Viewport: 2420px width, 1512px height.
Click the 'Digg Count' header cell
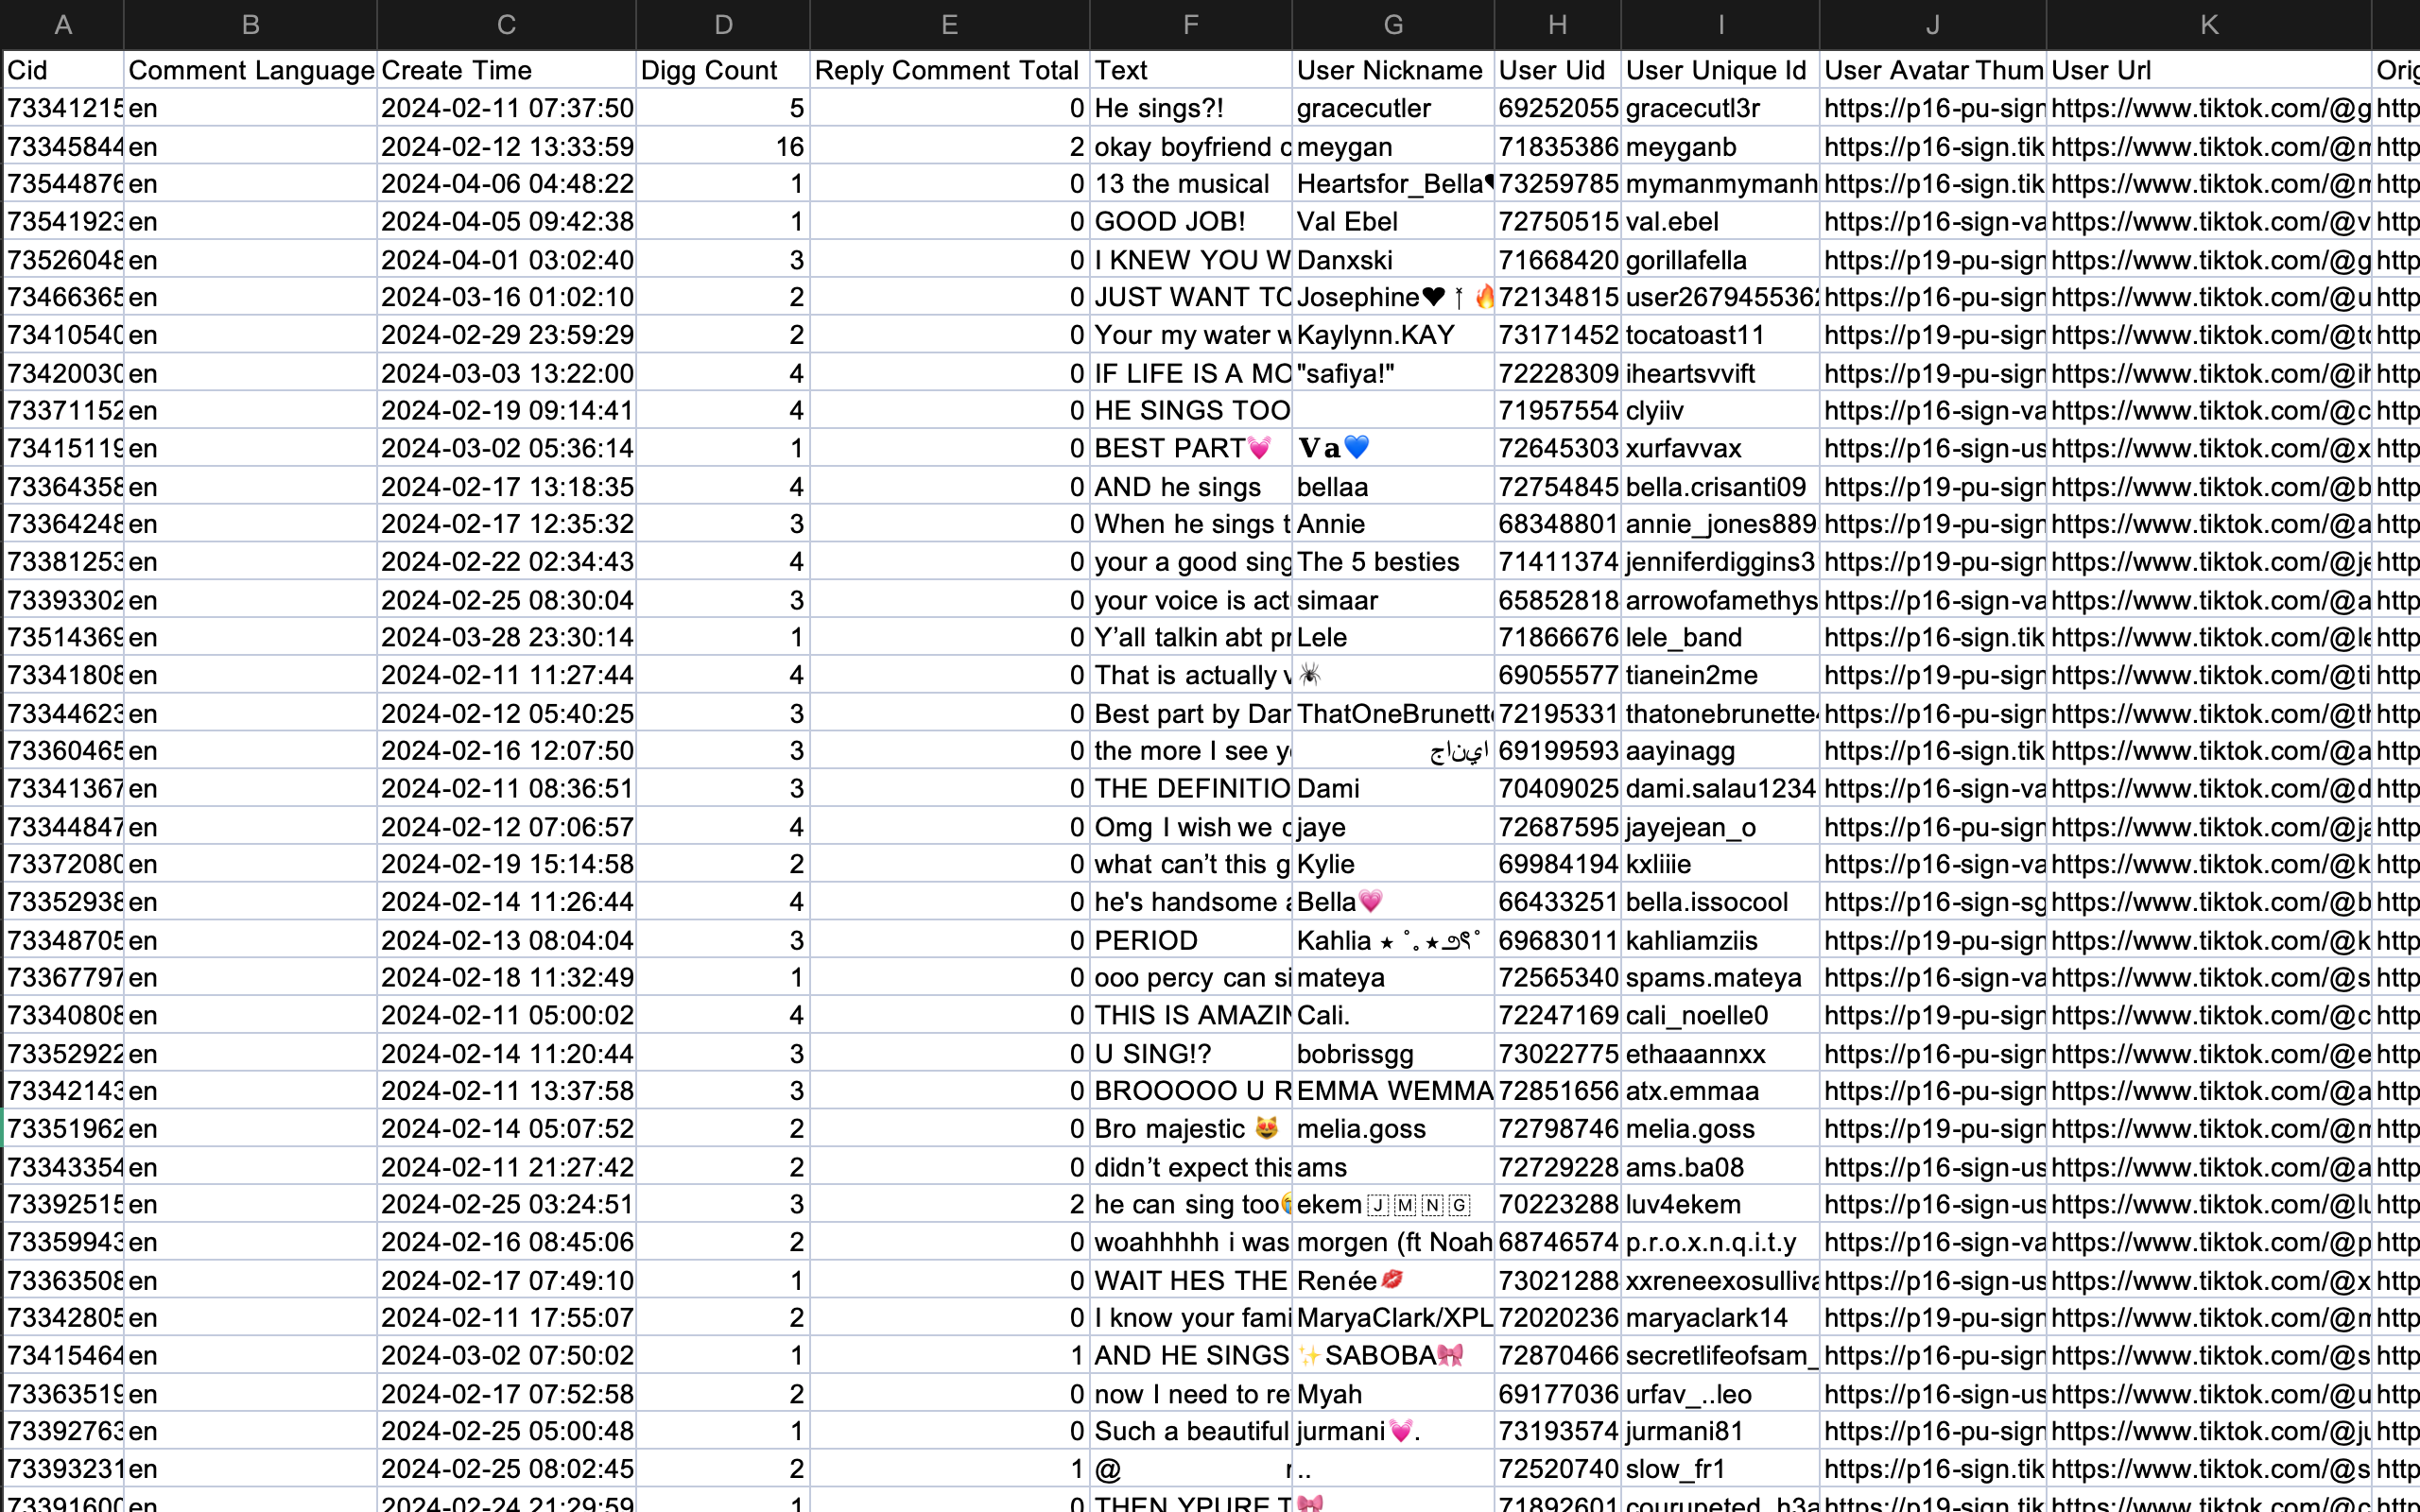723,70
